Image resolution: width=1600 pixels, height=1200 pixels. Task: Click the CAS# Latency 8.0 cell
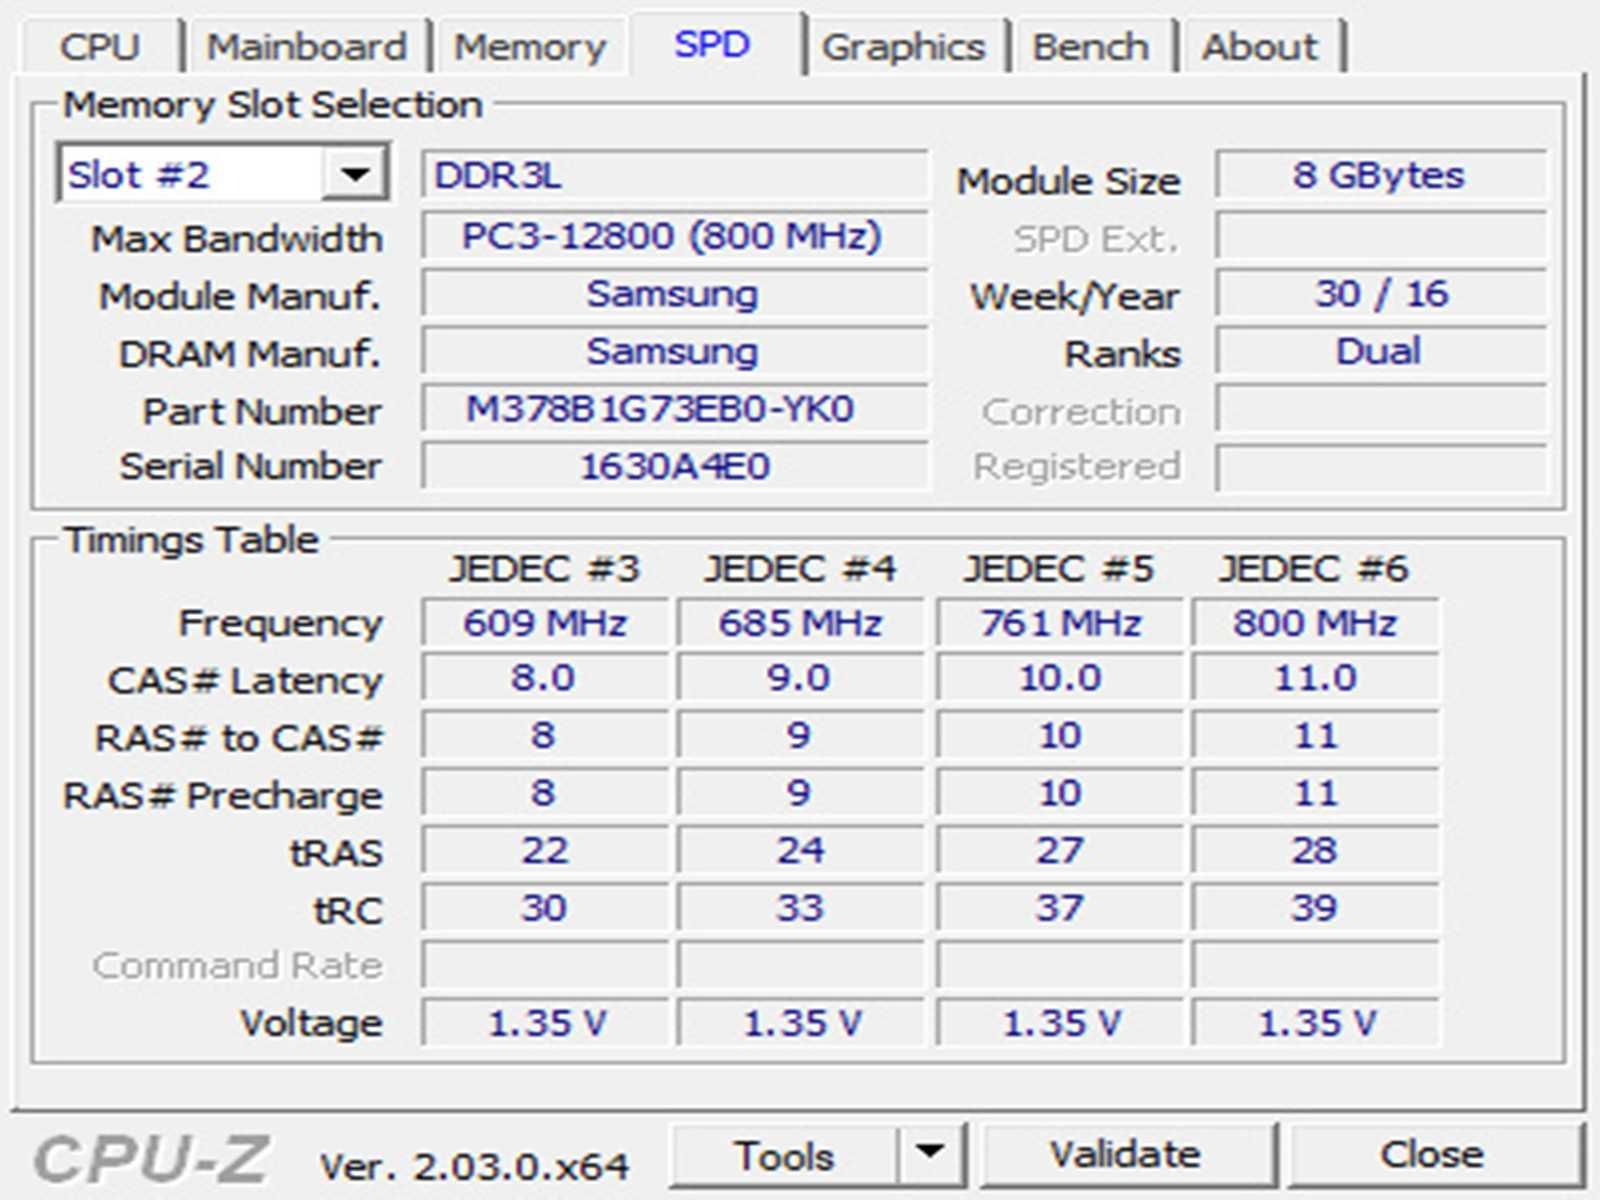click(x=545, y=678)
